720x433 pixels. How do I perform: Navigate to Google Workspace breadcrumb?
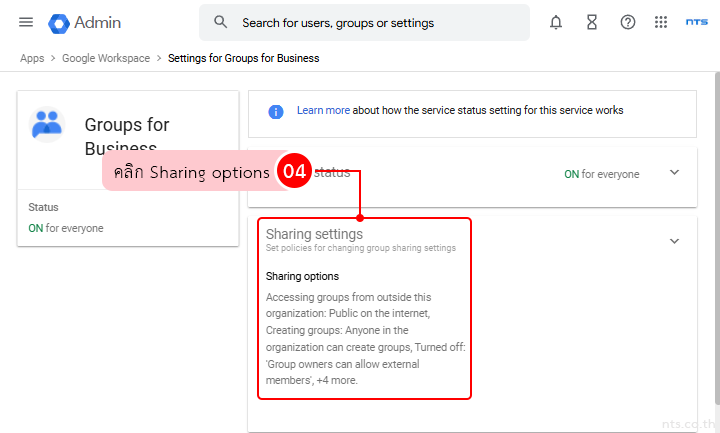pyautogui.click(x=106, y=58)
